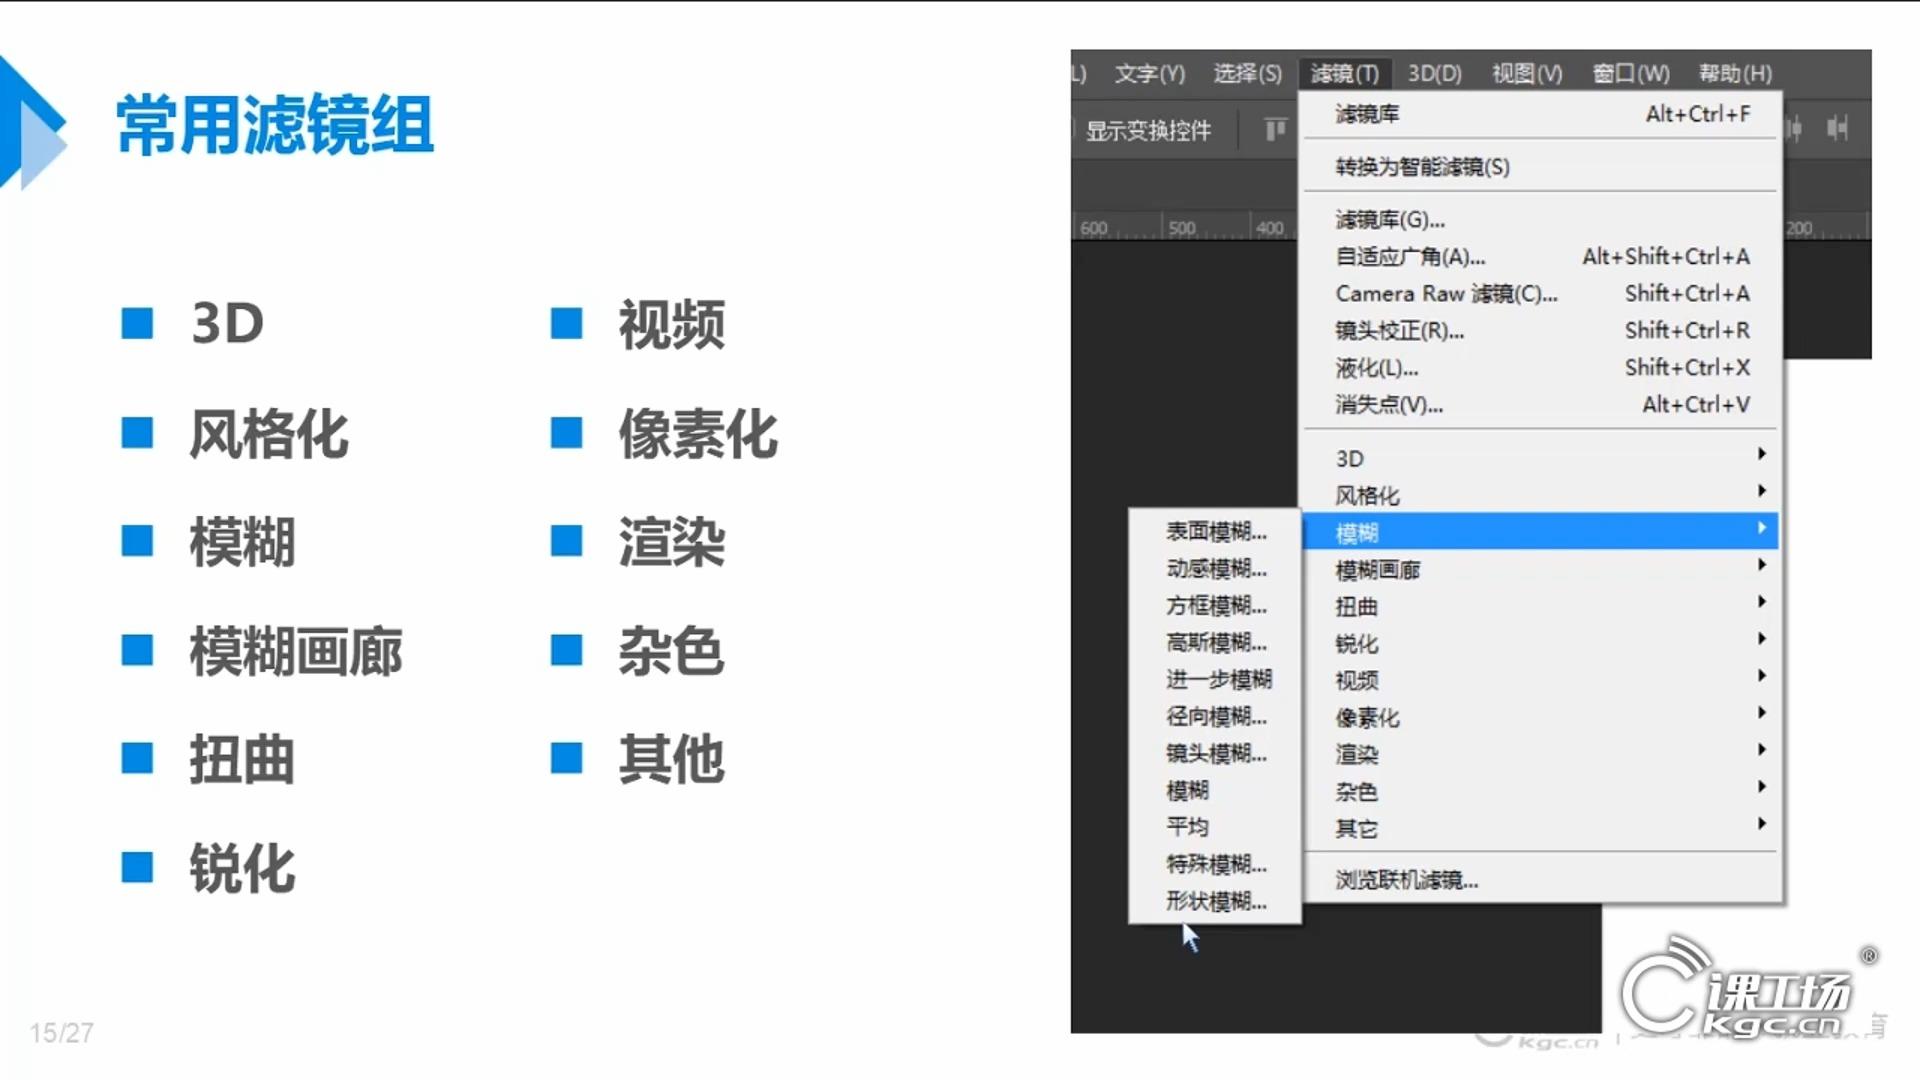Expand the 3D filter submenu

click(1541, 458)
